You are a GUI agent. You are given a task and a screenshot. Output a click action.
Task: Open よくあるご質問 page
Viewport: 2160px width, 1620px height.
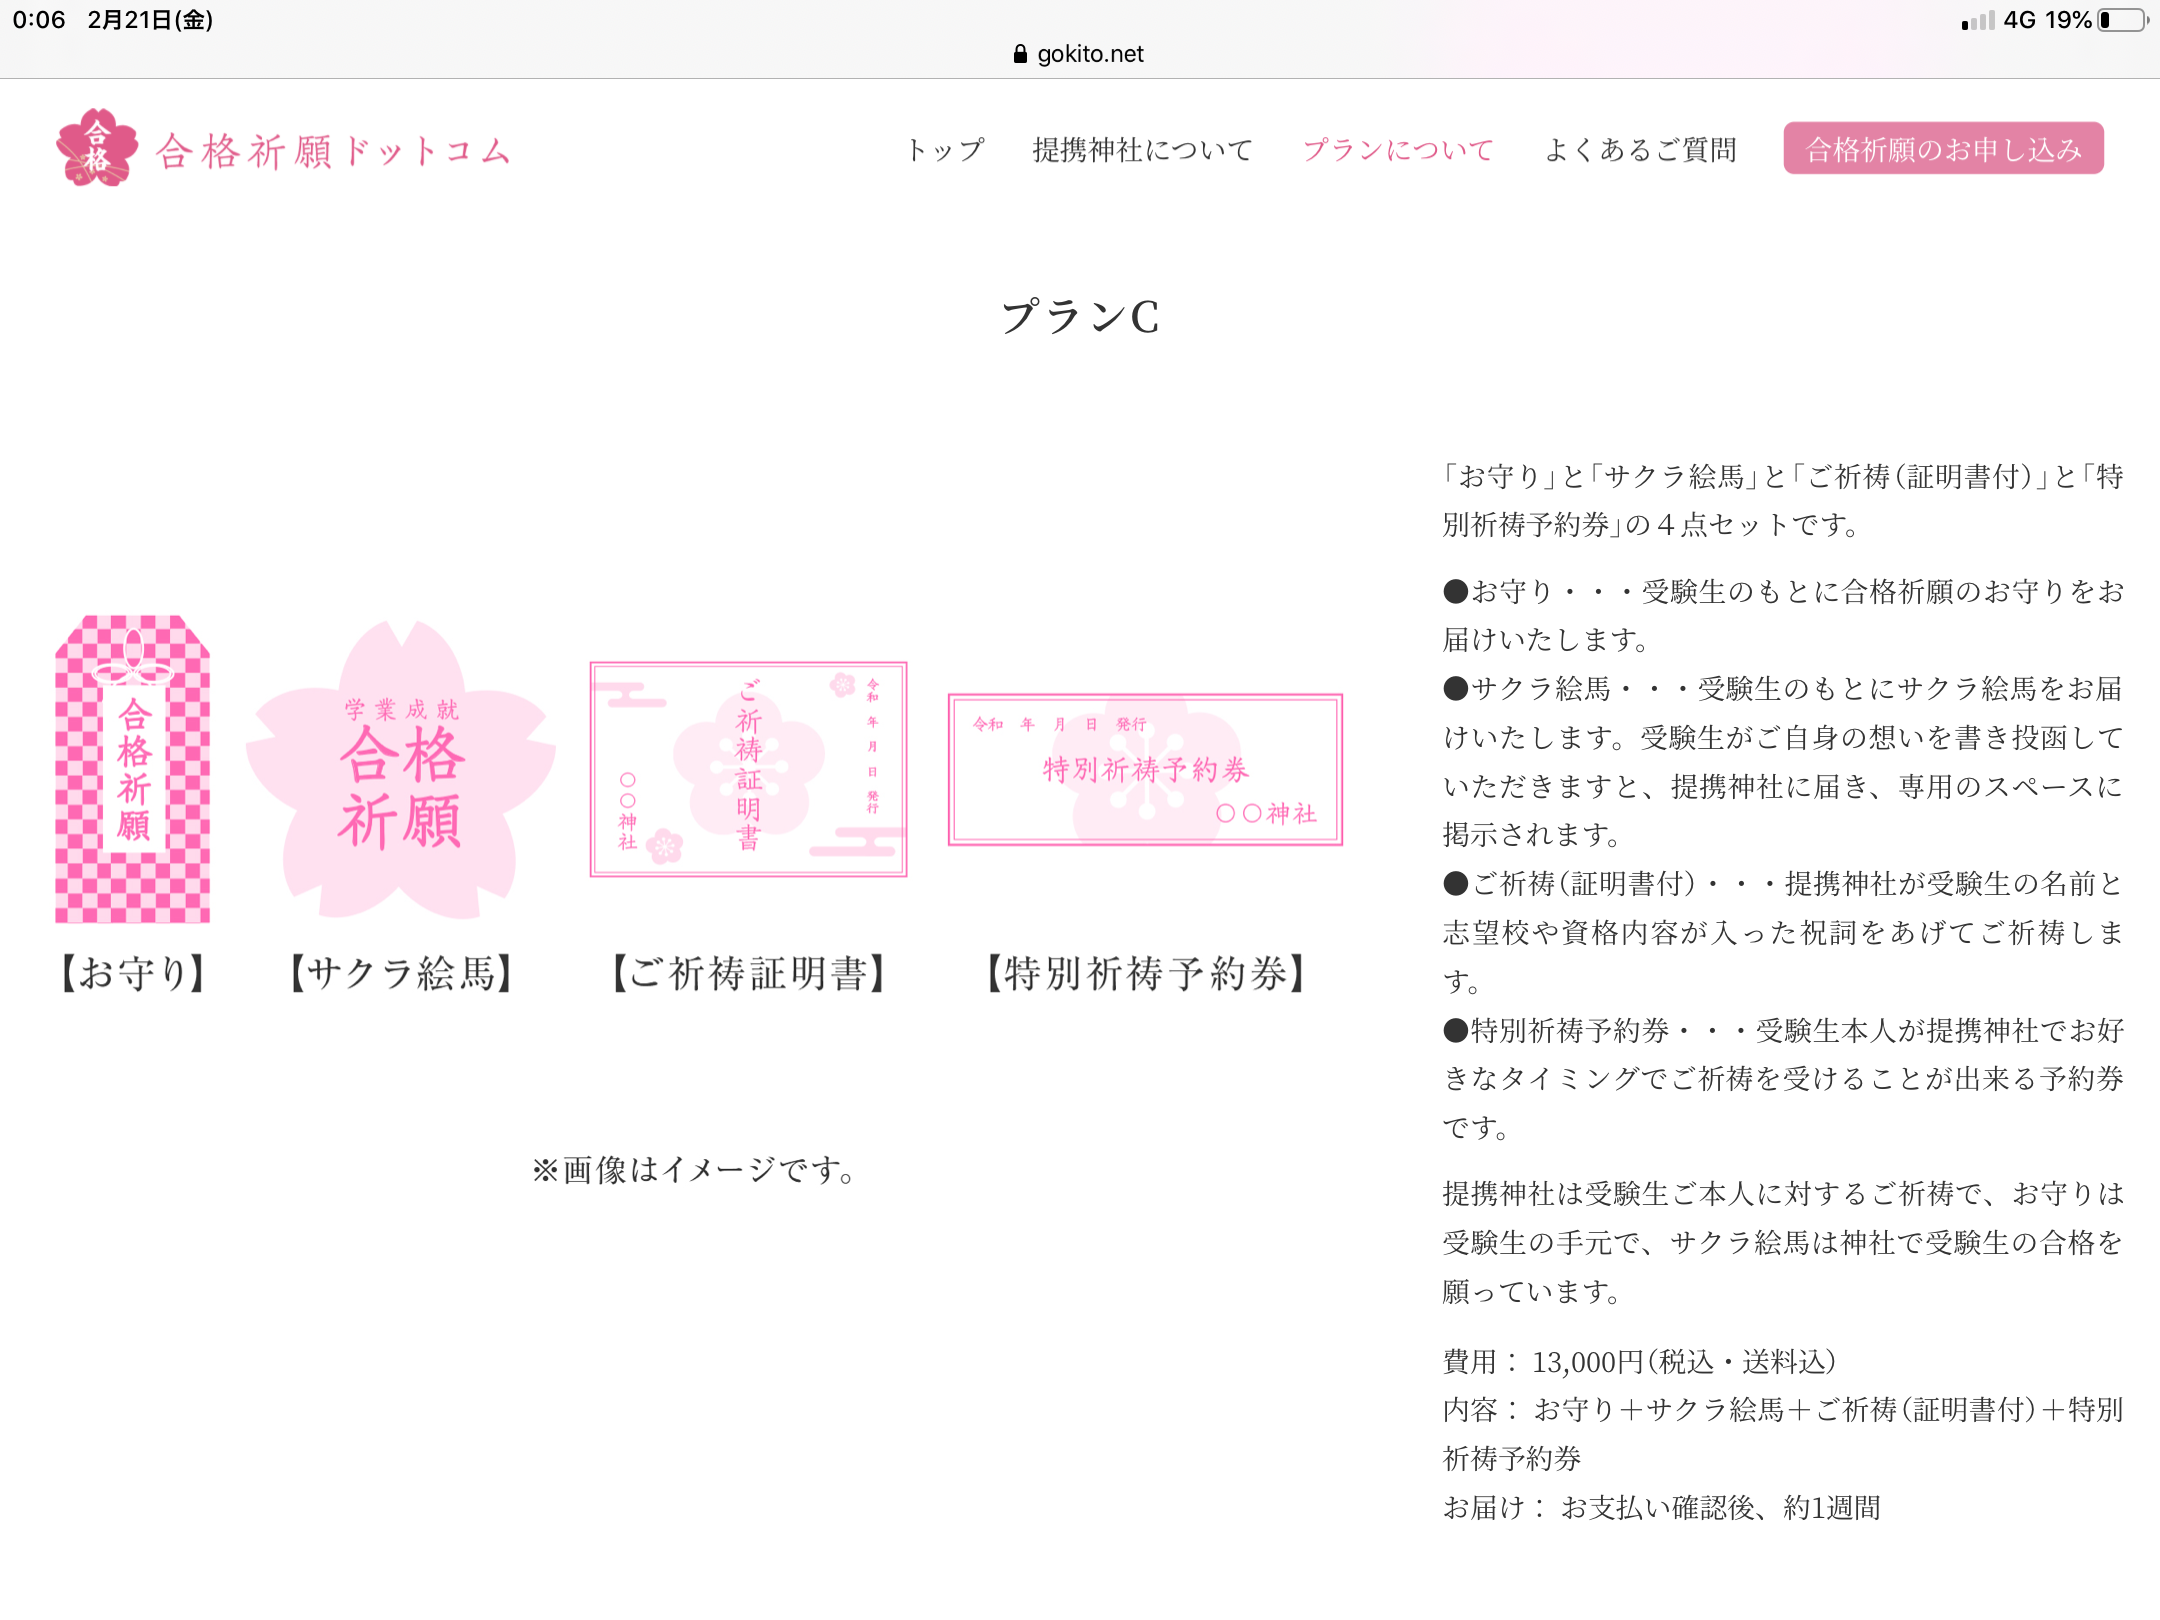pos(1640,150)
